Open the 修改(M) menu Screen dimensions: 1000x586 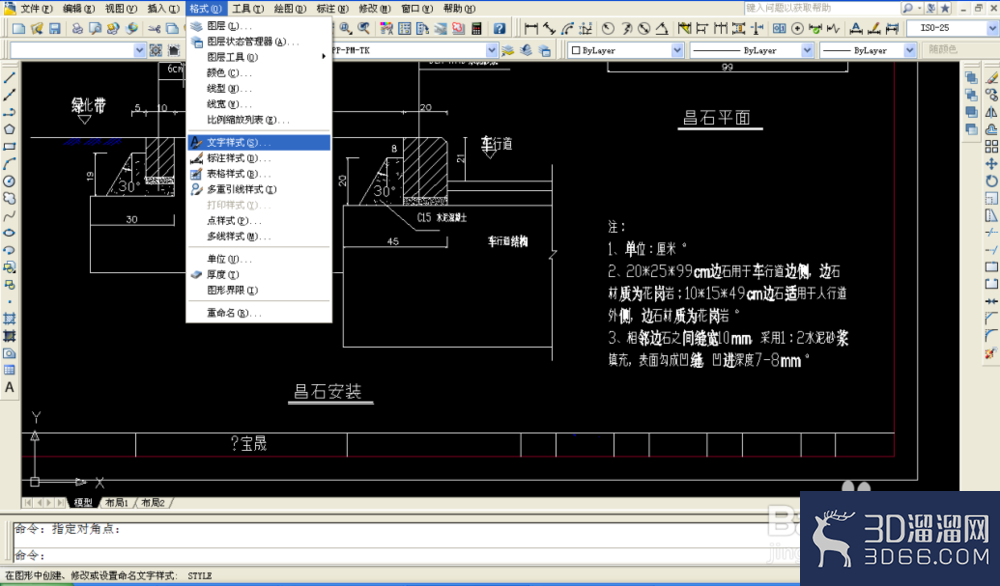(x=374, y=8)
